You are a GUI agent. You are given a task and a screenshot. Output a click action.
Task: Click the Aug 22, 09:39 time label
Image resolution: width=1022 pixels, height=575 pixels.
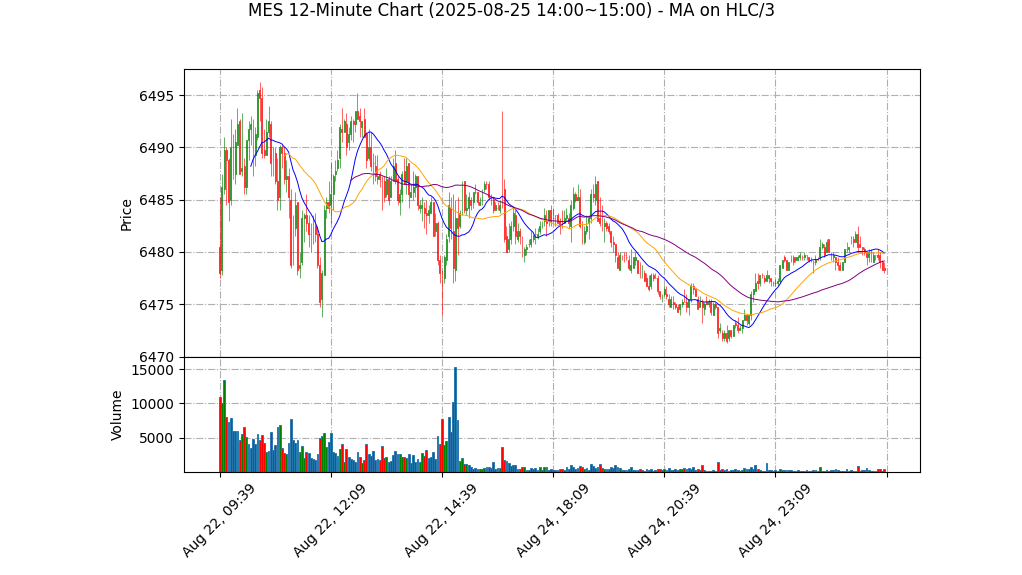[218, 521]
